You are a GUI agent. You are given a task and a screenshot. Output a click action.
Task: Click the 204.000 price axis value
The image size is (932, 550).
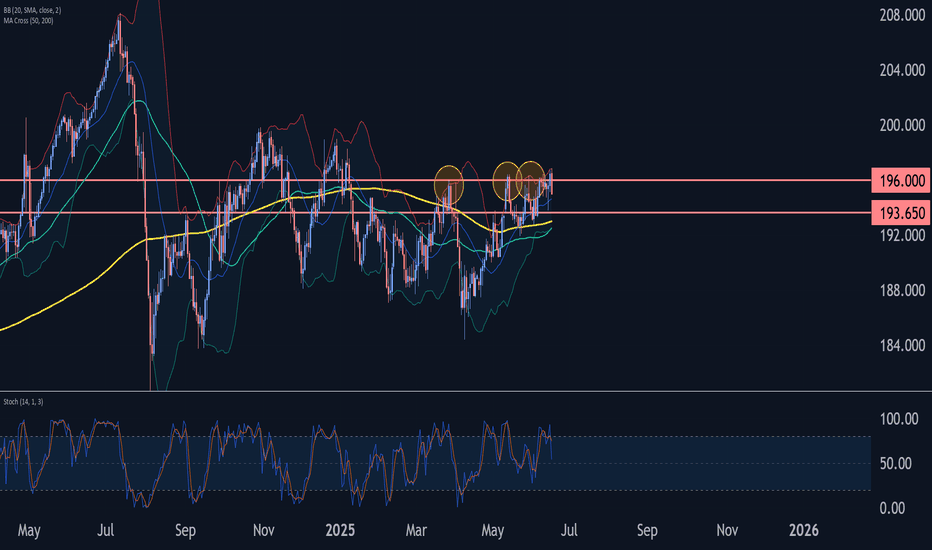(x=902, y=70)
